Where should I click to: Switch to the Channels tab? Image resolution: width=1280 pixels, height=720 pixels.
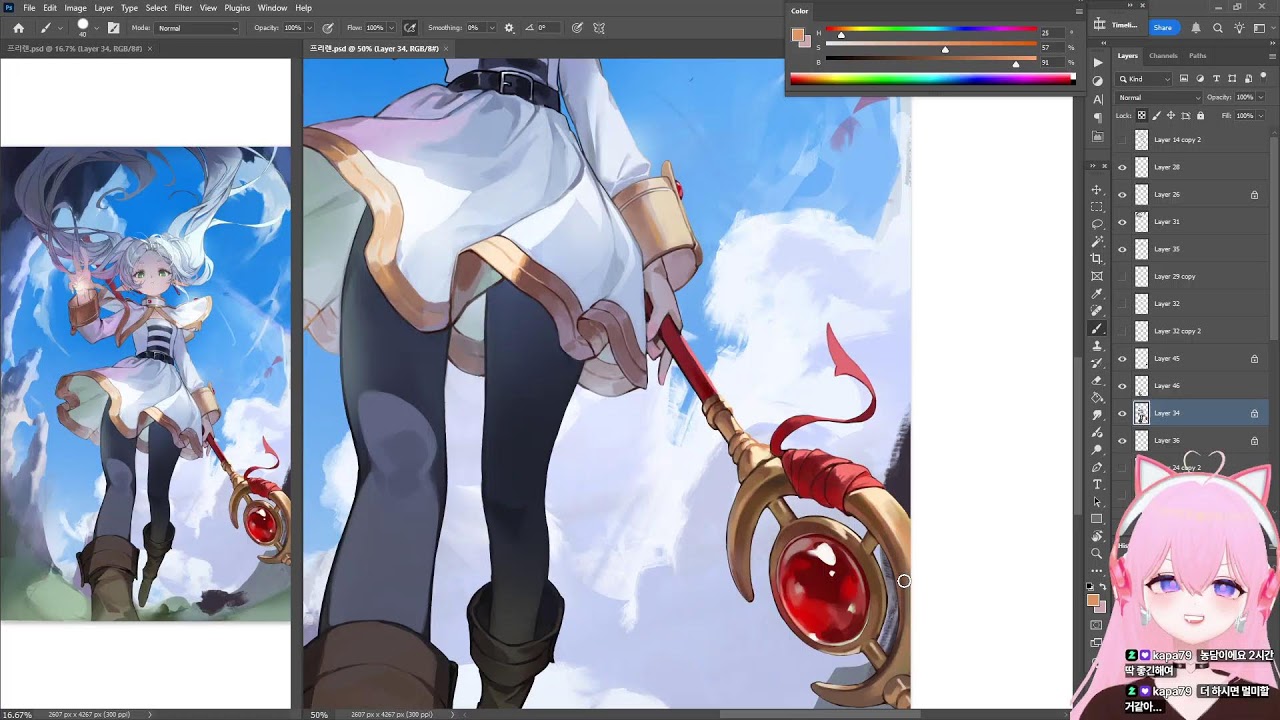[x=1163, y=56]
